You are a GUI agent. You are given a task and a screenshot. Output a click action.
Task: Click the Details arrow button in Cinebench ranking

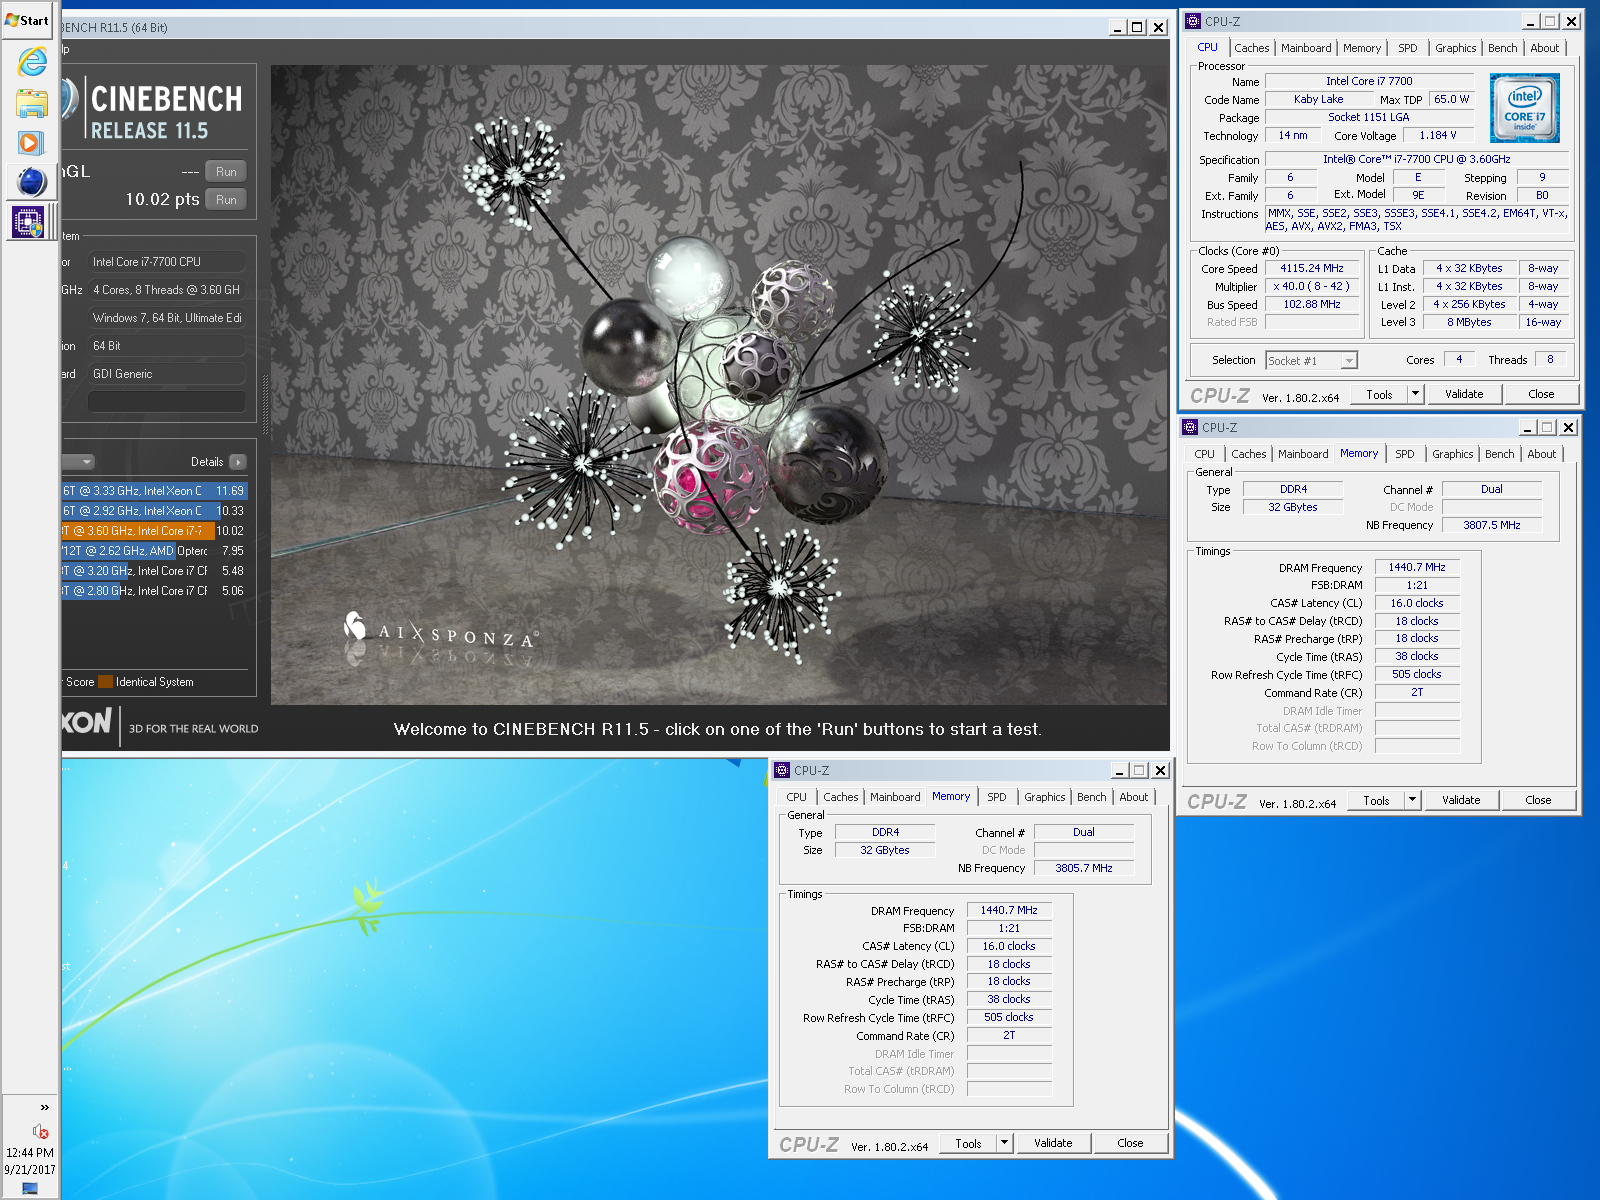click(238, 462)
